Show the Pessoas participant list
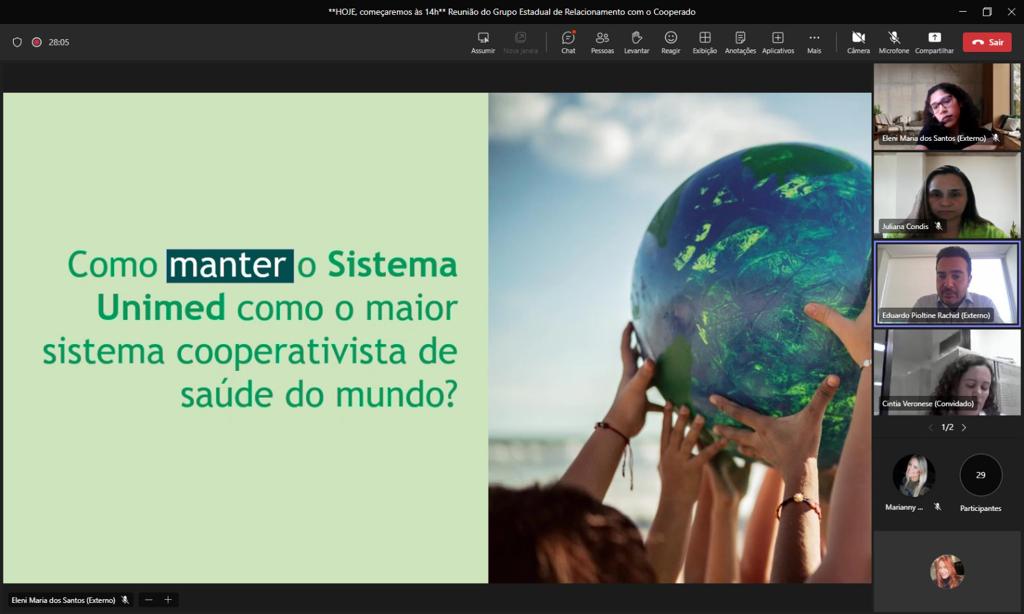 602,42
